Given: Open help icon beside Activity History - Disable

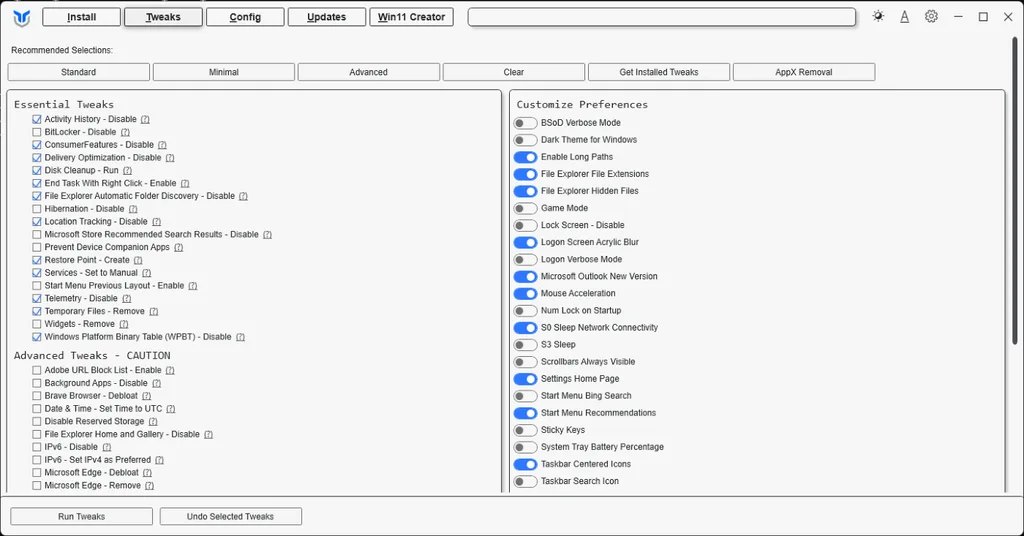Looking at the screenshot, I should 145,119.
